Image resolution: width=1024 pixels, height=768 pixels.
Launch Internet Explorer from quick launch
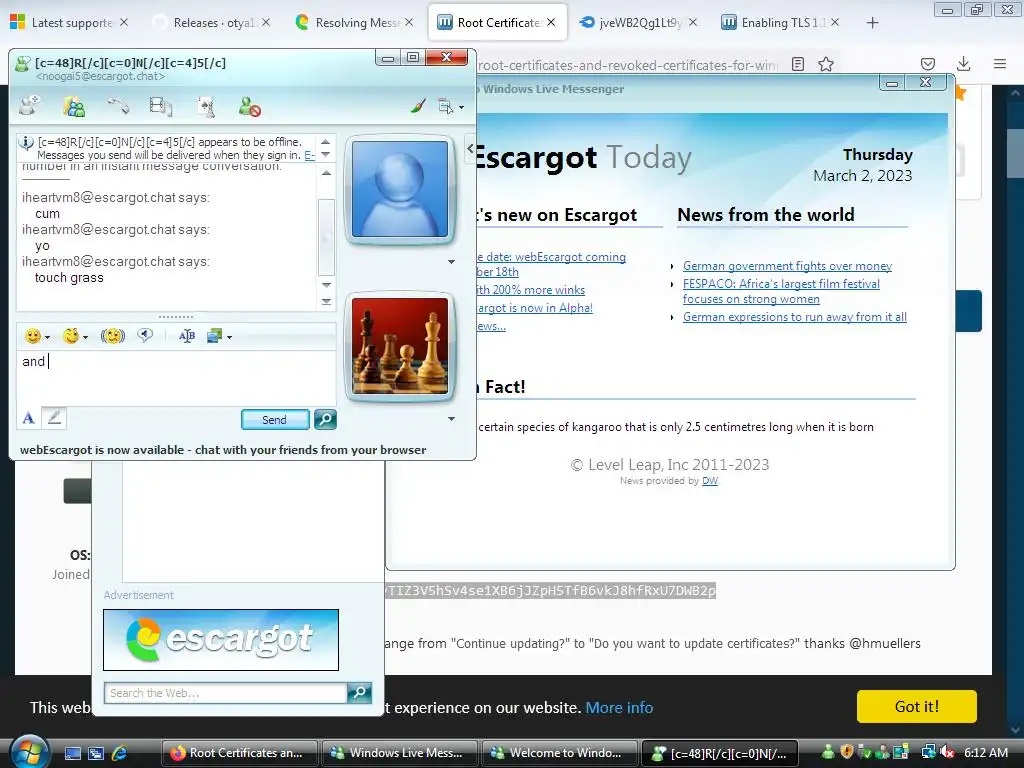120,753
